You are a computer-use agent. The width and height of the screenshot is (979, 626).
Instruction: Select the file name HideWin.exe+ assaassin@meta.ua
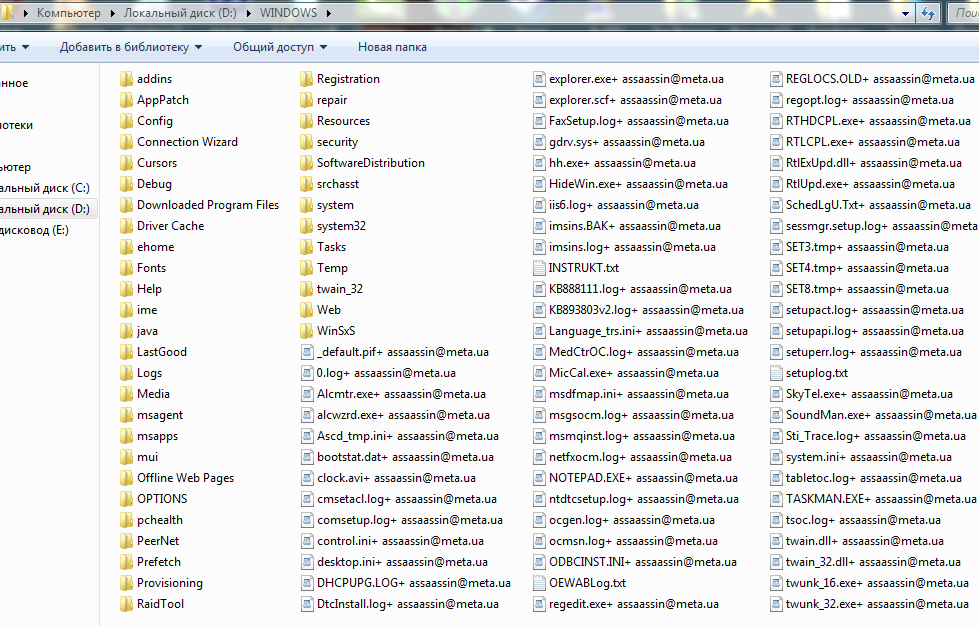pos(638,184)
